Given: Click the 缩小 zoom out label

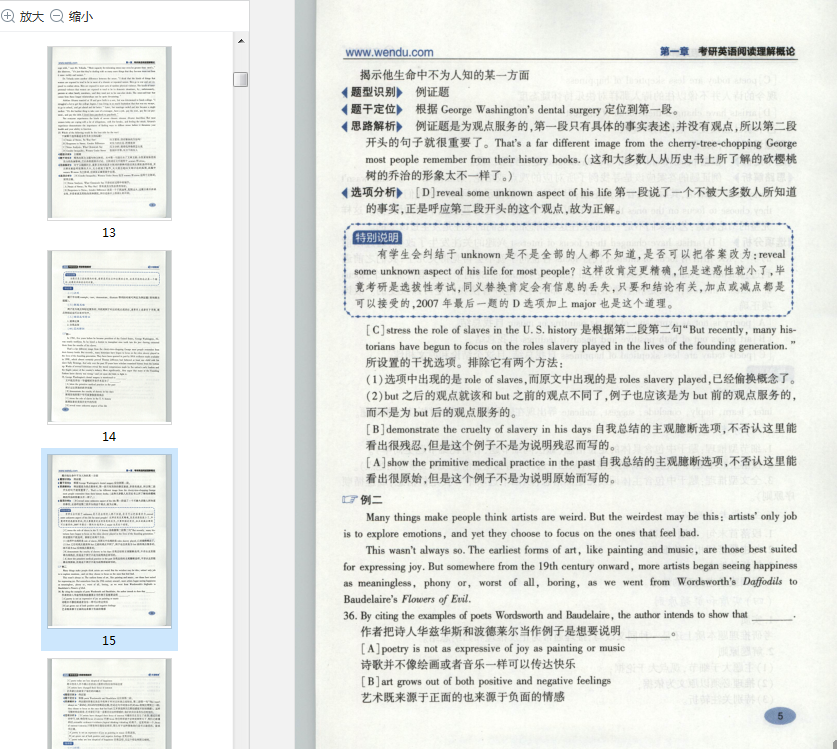Looking at the screenshot, I should 81,17.
